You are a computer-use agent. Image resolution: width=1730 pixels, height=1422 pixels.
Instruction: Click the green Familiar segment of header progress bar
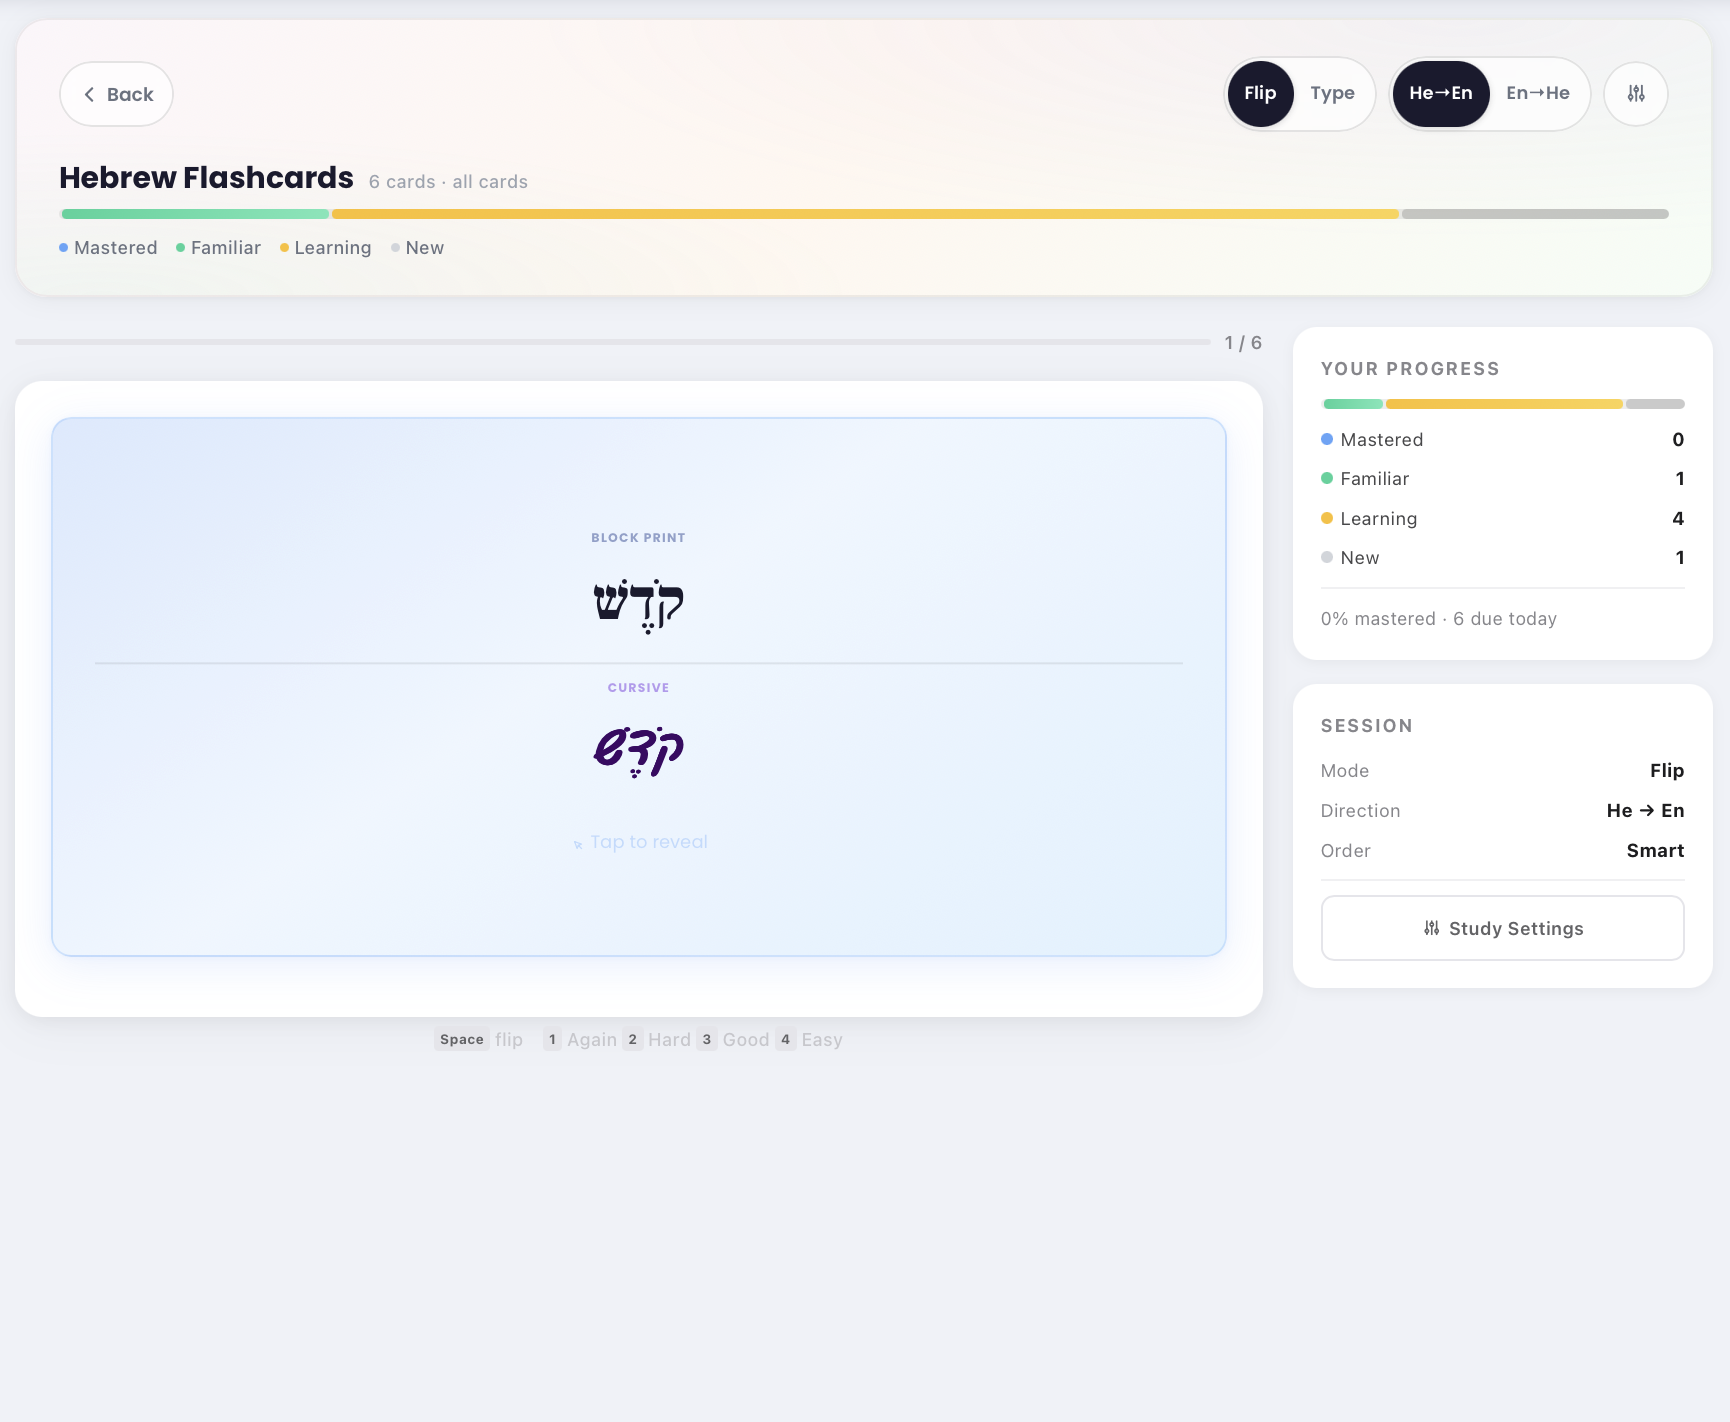coord(195,214)
